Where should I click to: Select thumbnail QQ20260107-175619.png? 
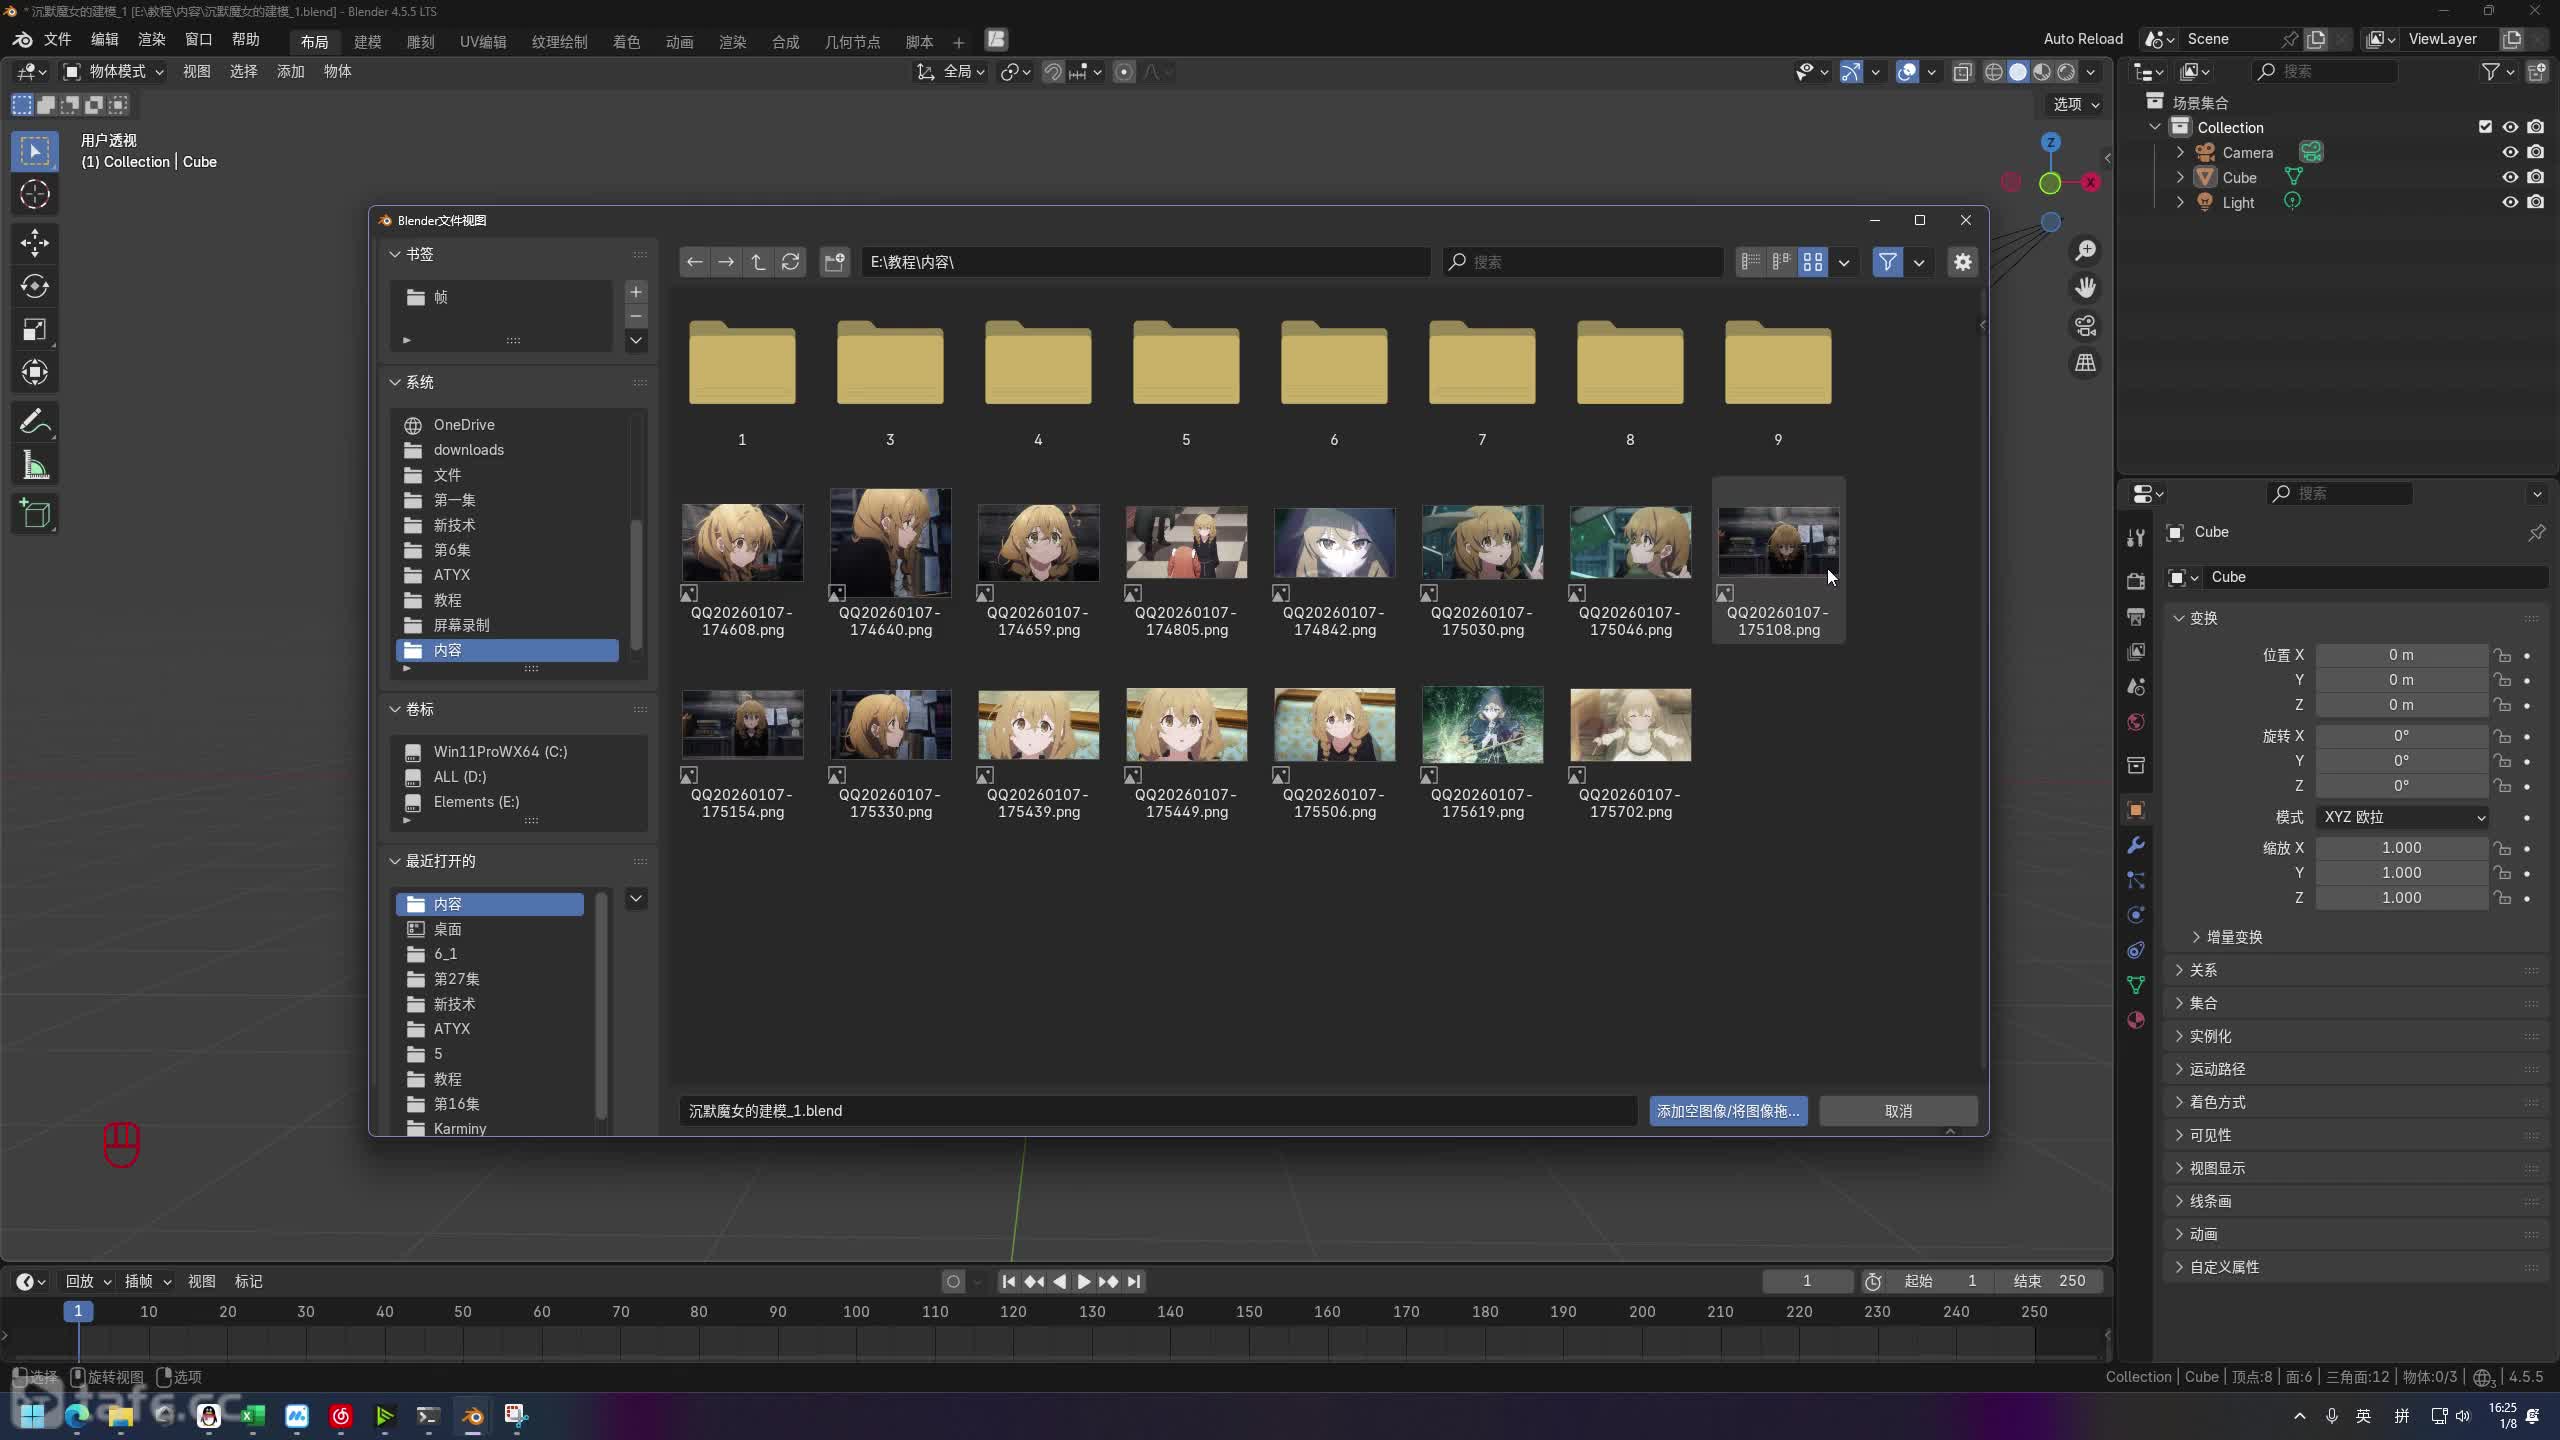1482,725
